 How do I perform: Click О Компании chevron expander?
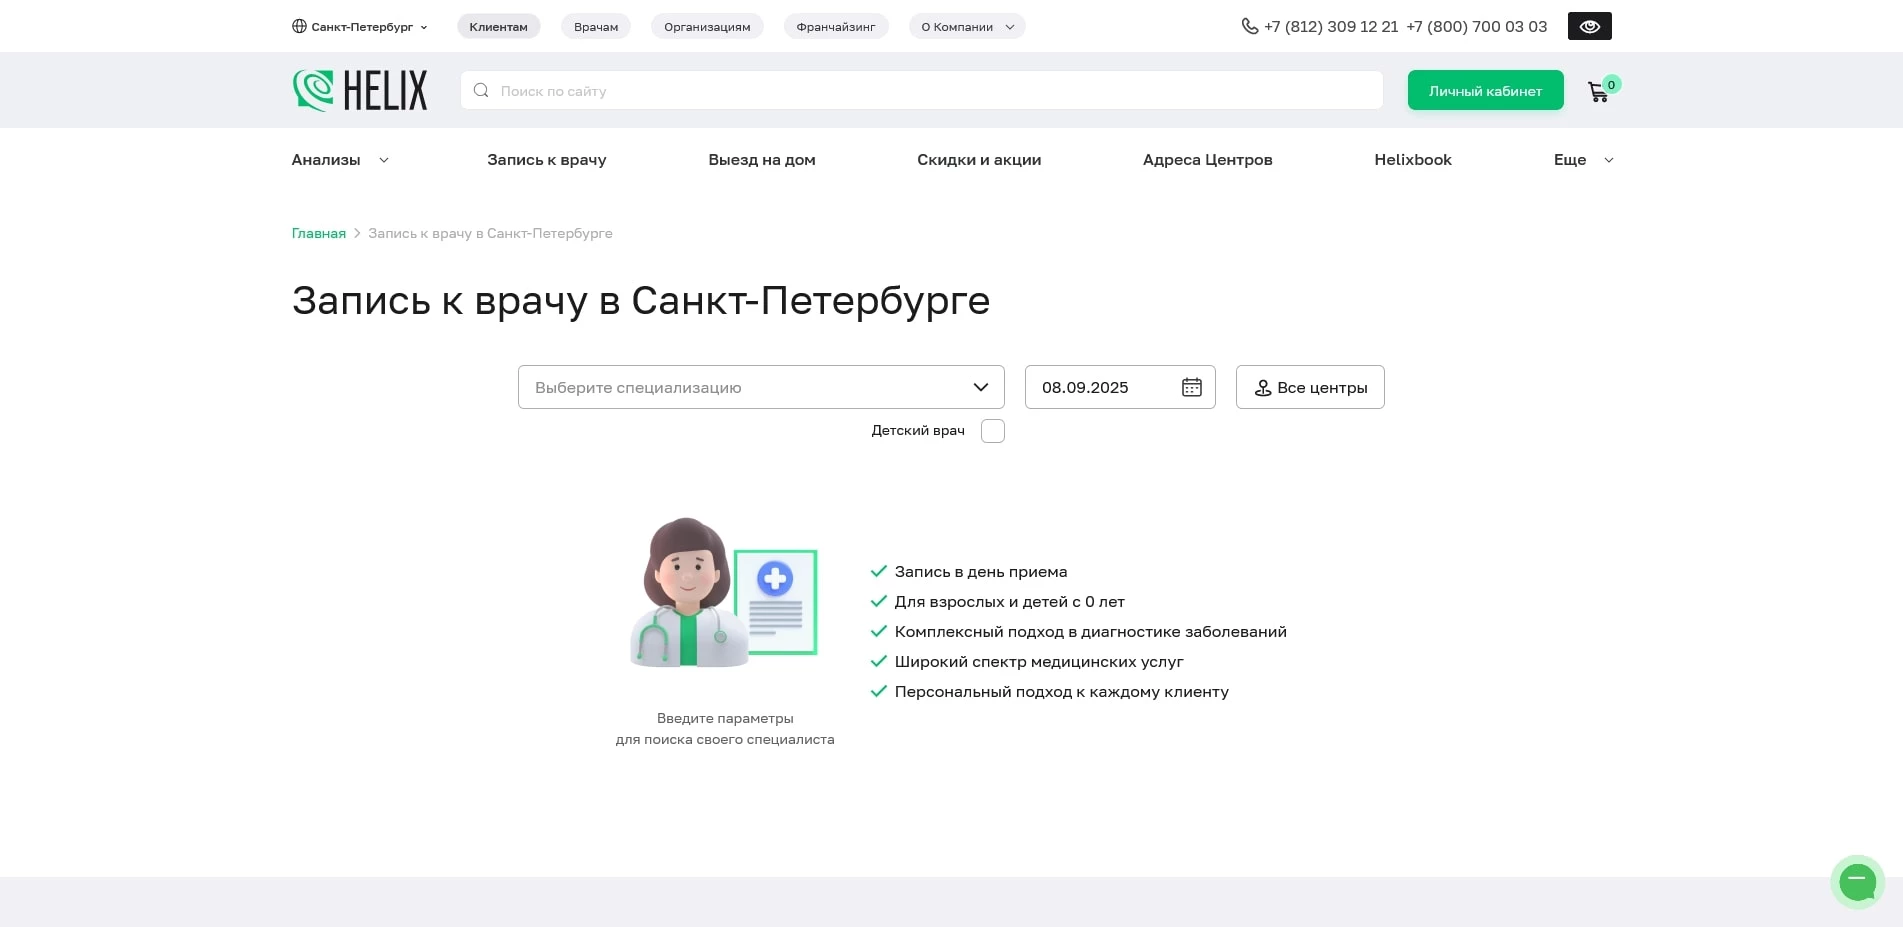[1009, 27]
